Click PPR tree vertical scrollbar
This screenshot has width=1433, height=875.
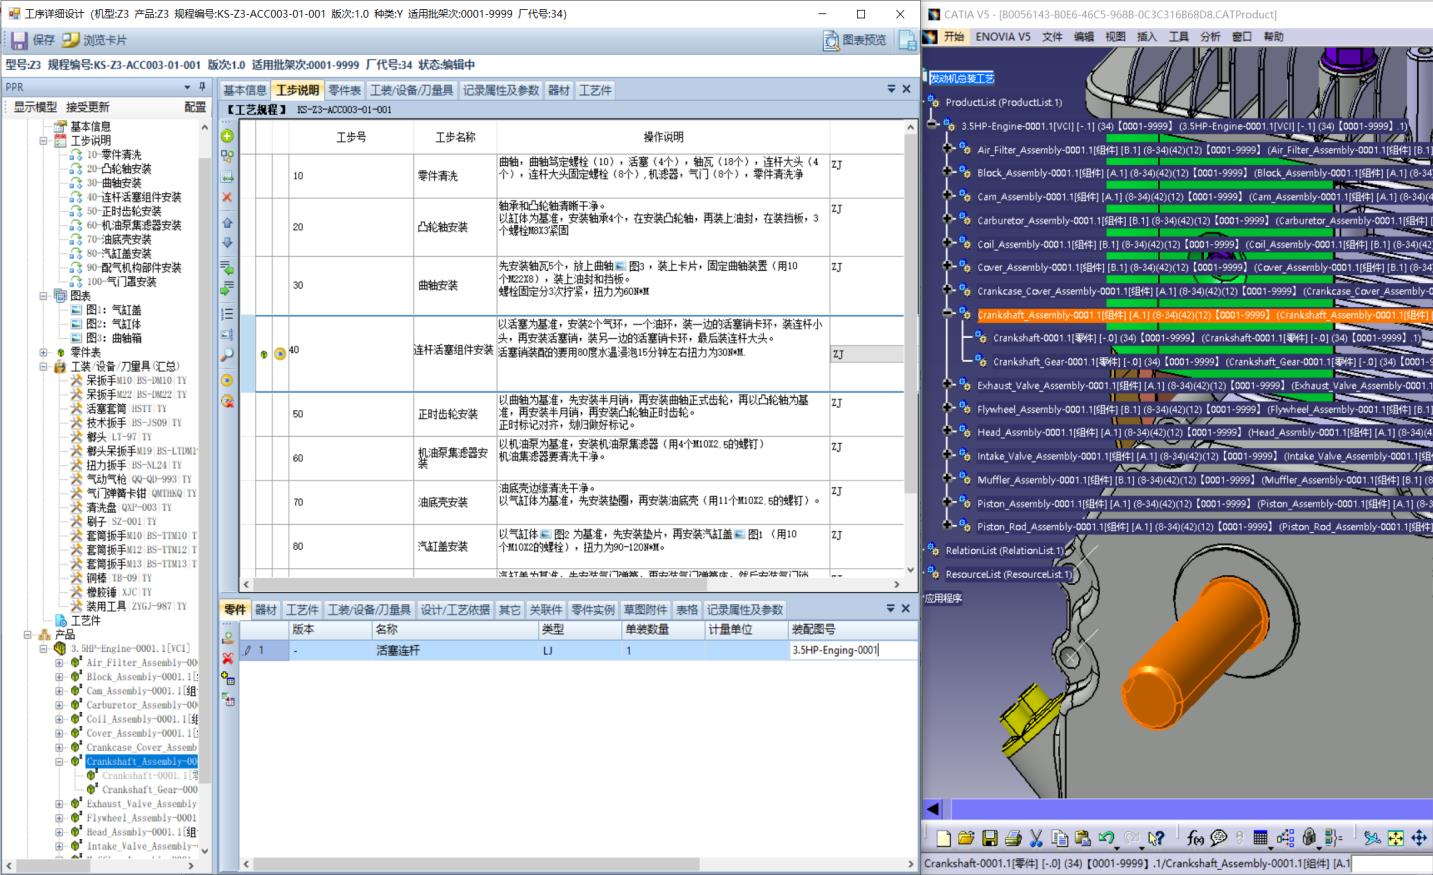[205, 489]
